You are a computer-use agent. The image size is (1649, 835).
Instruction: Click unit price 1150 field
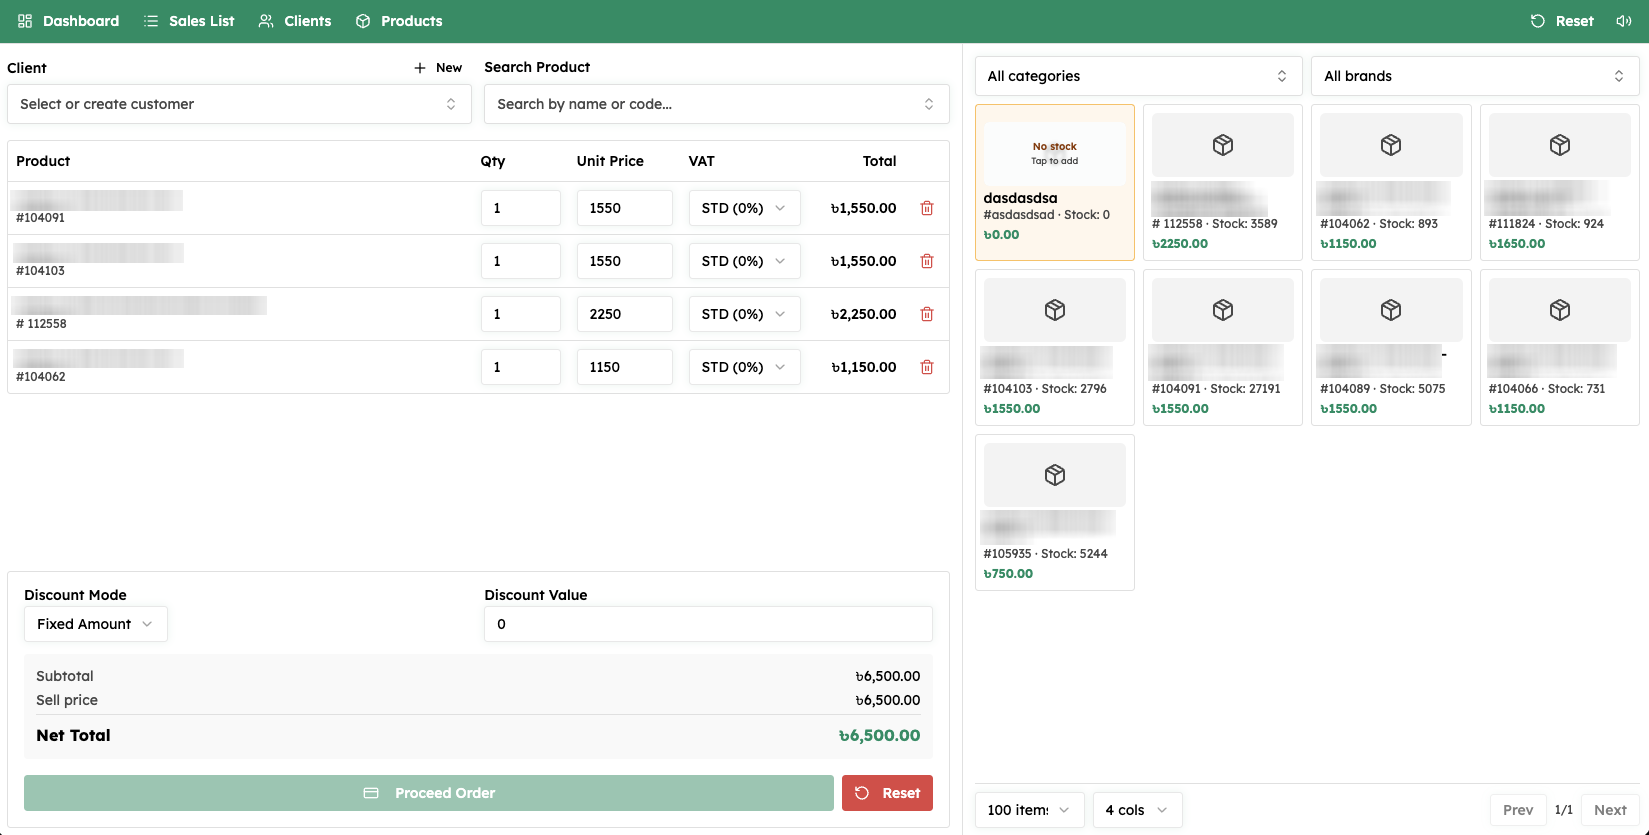[x=624, y=367]
